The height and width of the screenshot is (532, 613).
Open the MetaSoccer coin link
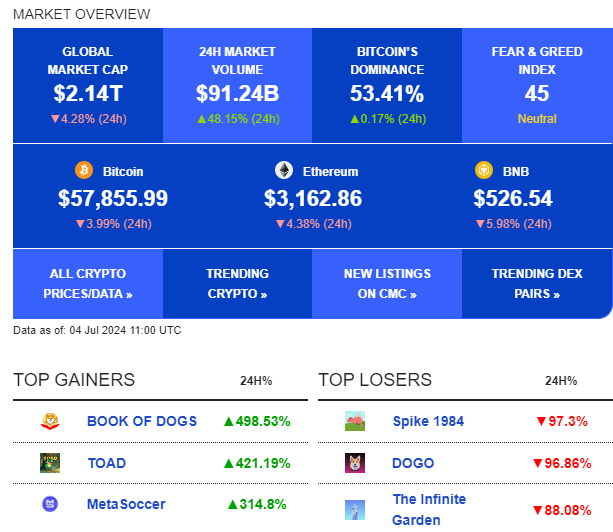tap(126, 504)
